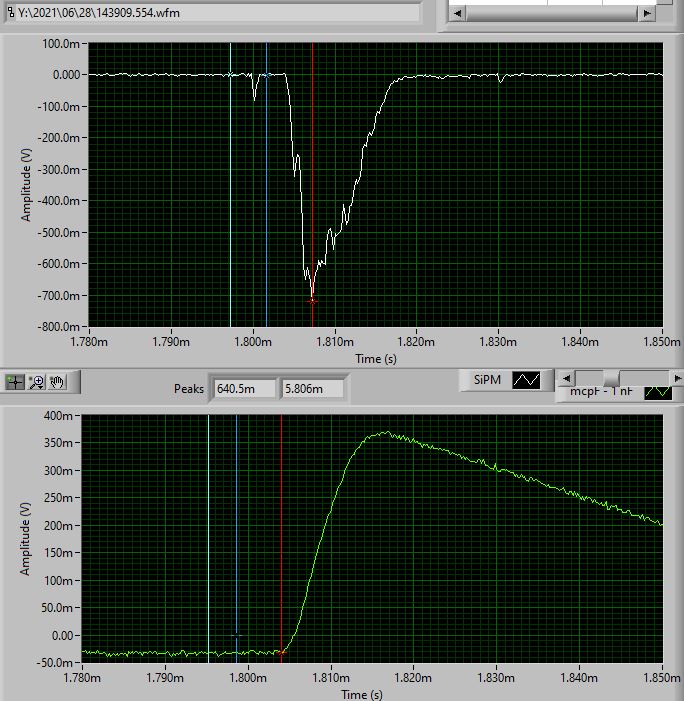Click upper graph x-axis label 1.780m
The height and width of the screenshot is (701, 684).
coord(89,342)
